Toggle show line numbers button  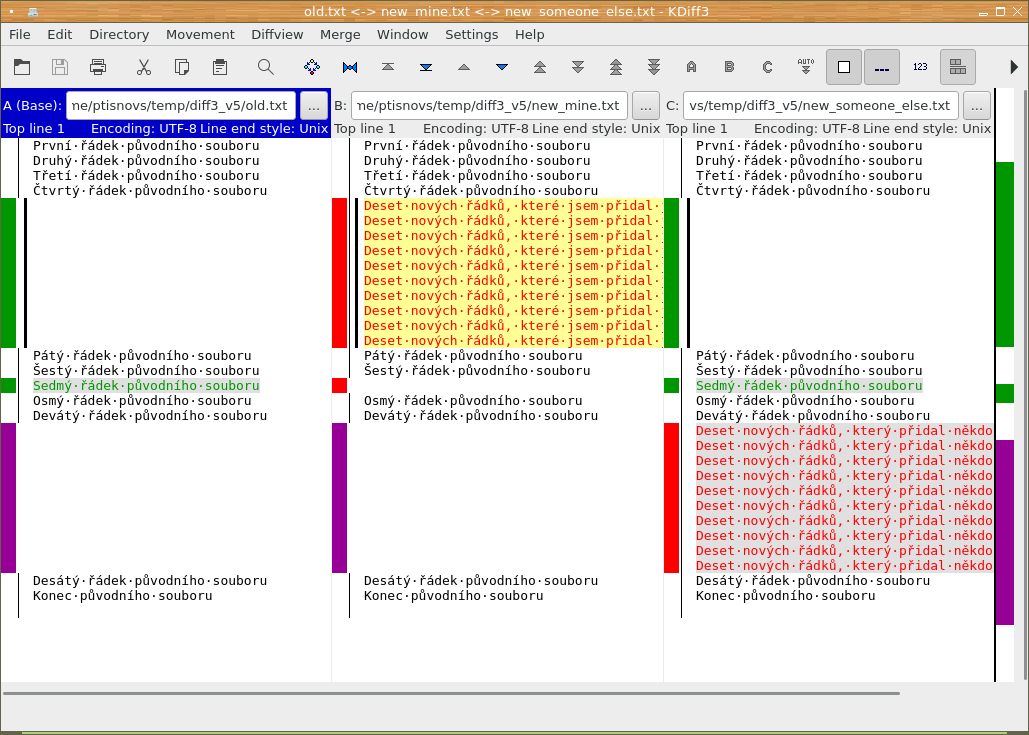pos(920,67)
